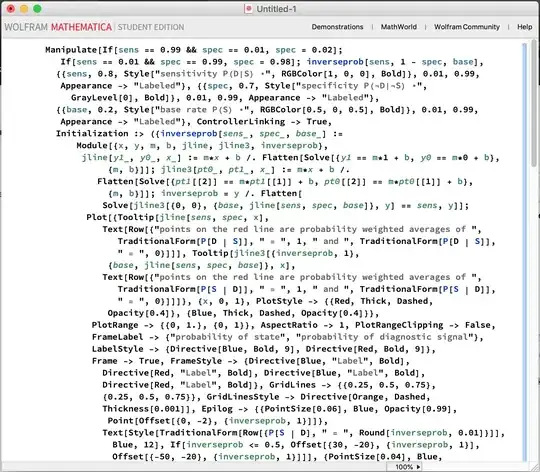Click the Initialization keyword
The image size is (540, 472).
[x=92, y=134]
